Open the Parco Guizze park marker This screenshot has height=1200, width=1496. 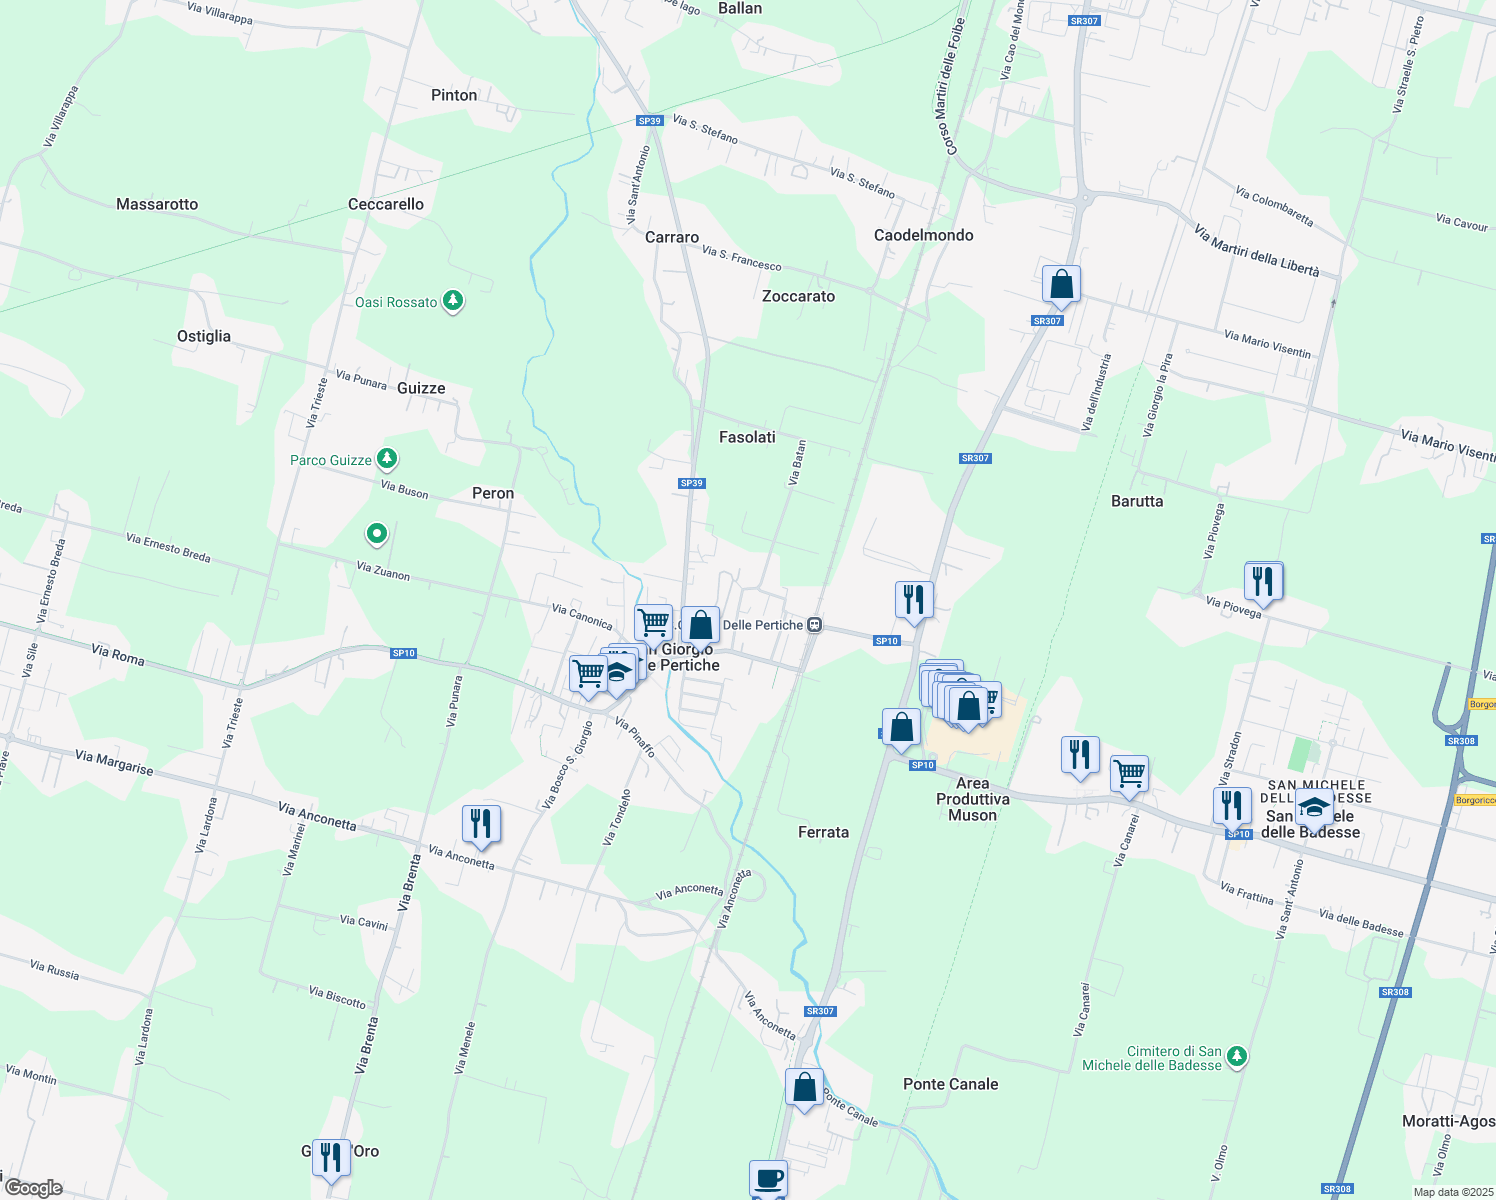[386, 458]
